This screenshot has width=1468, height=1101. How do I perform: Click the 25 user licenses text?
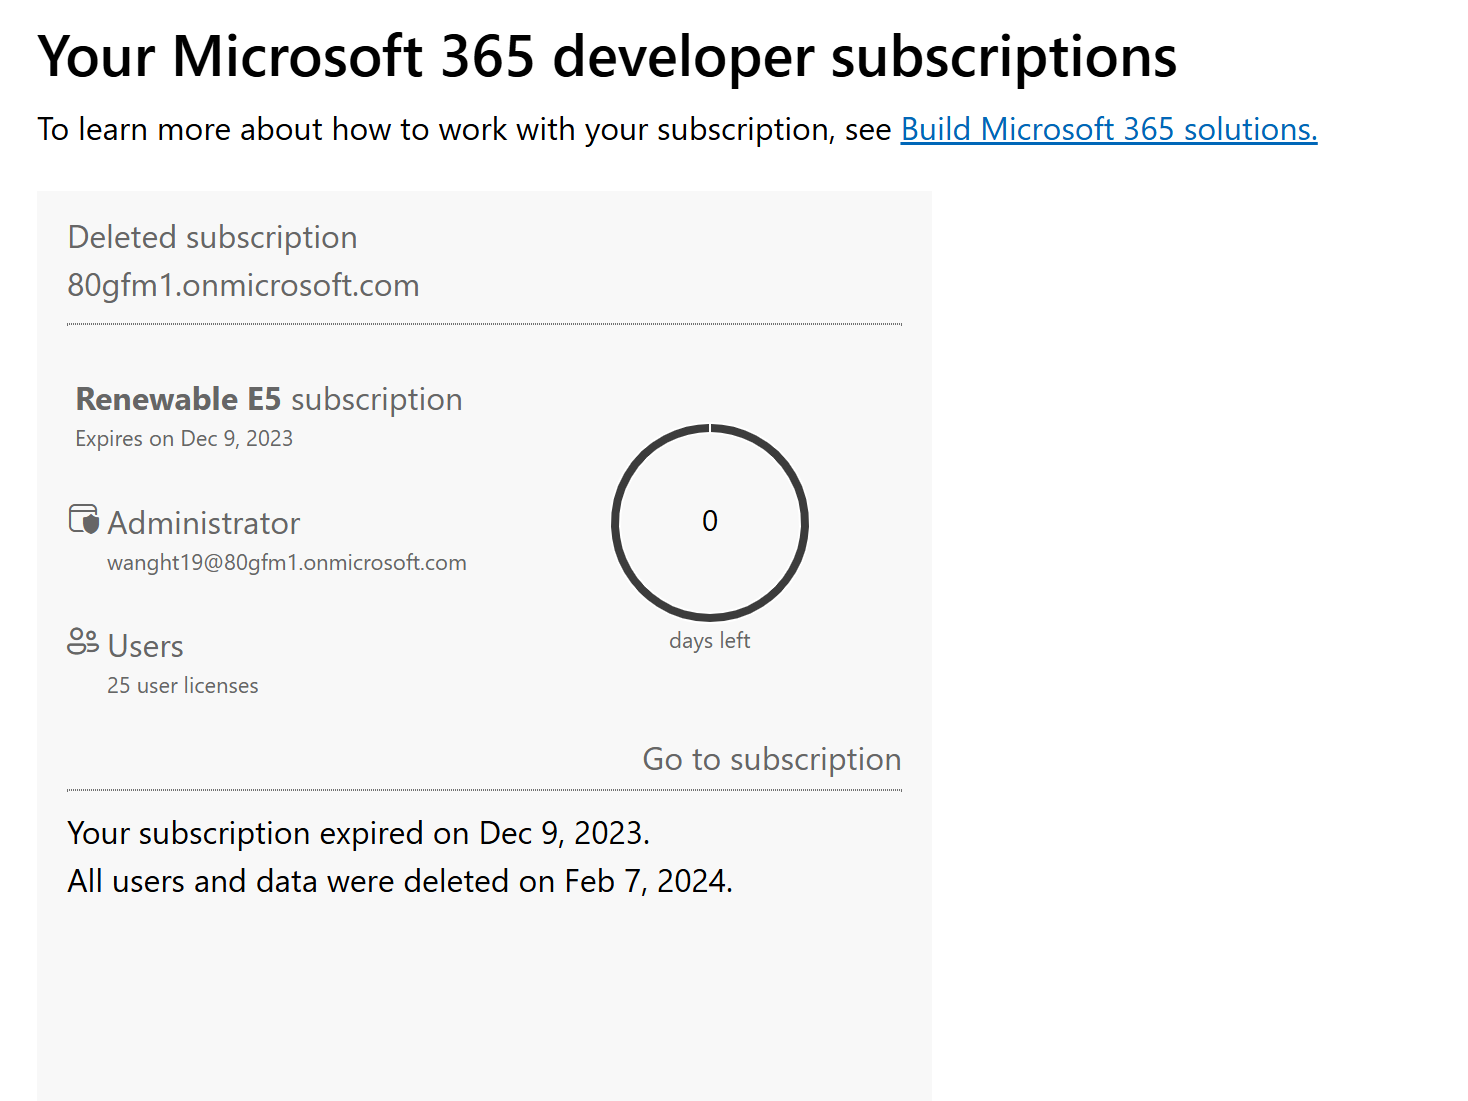click(182, 686)
